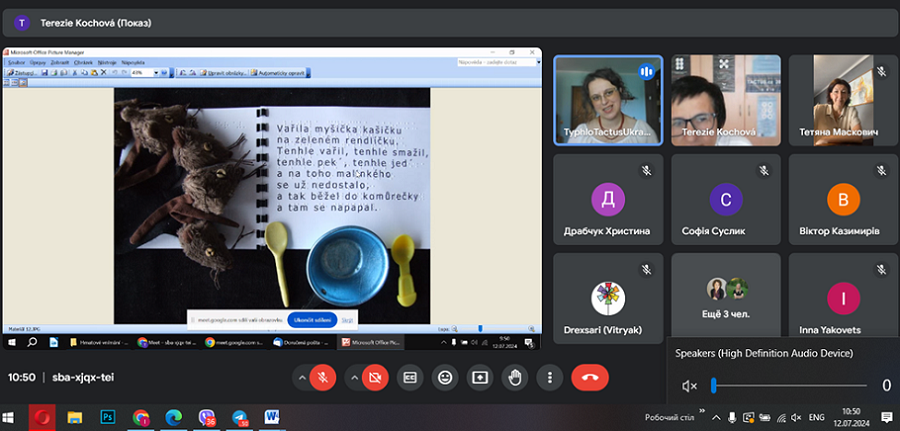Adjust Picture Manager zoom (Lupa) slider
Image resolution: width=900 pixels, height=431 pixels.
pos(494,329)
